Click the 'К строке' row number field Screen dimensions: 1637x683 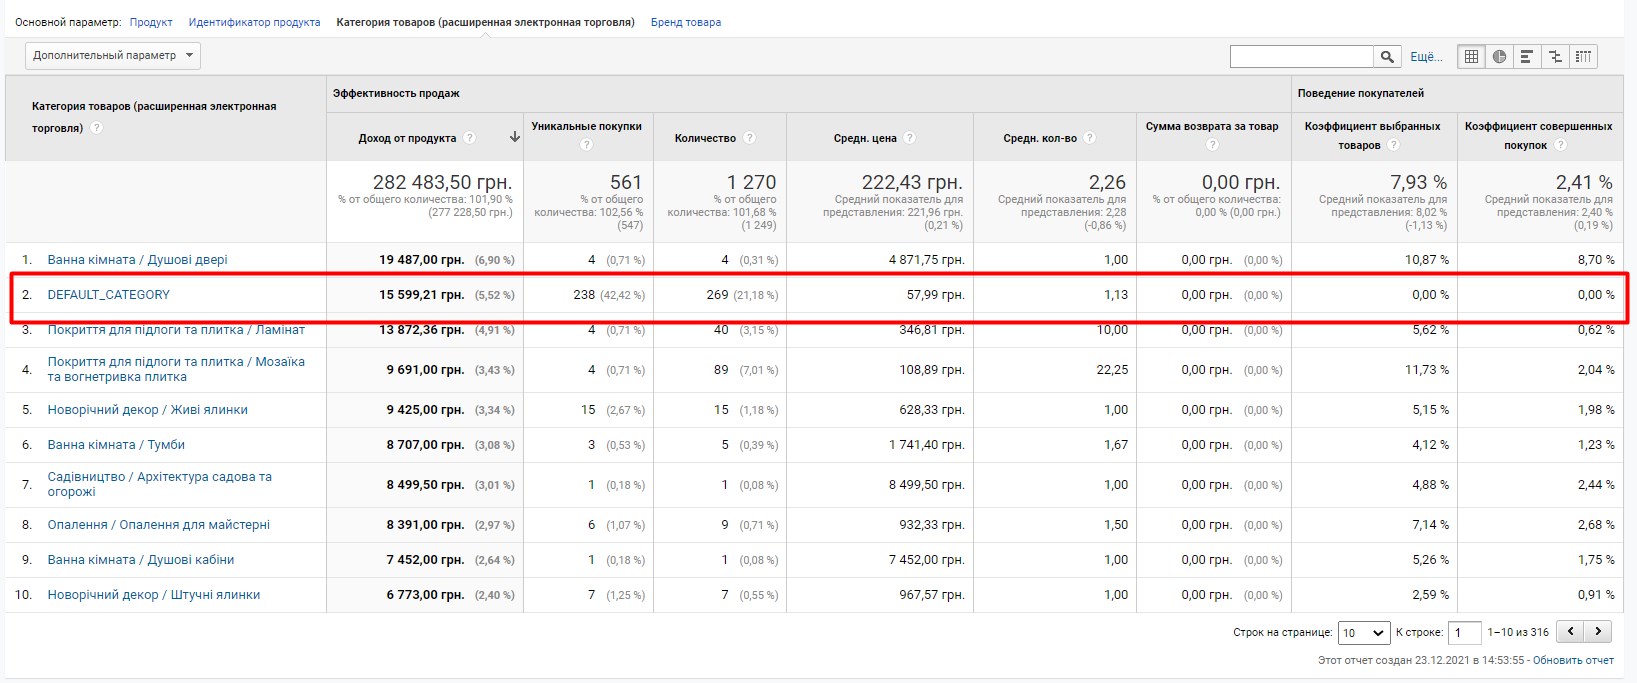coord(1464,633)
